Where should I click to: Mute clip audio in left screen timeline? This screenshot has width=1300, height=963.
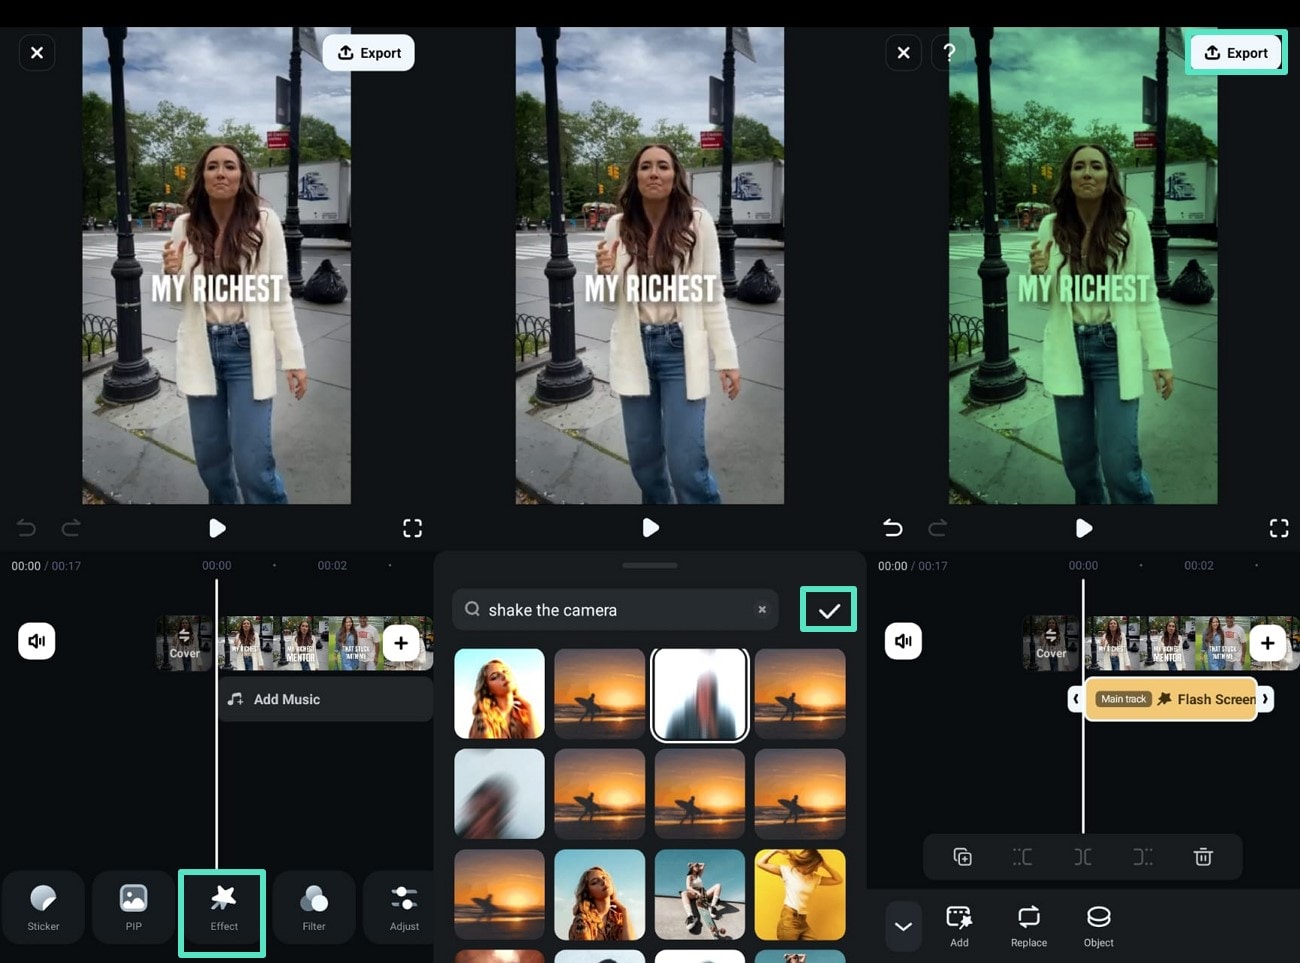pos(37,641)
